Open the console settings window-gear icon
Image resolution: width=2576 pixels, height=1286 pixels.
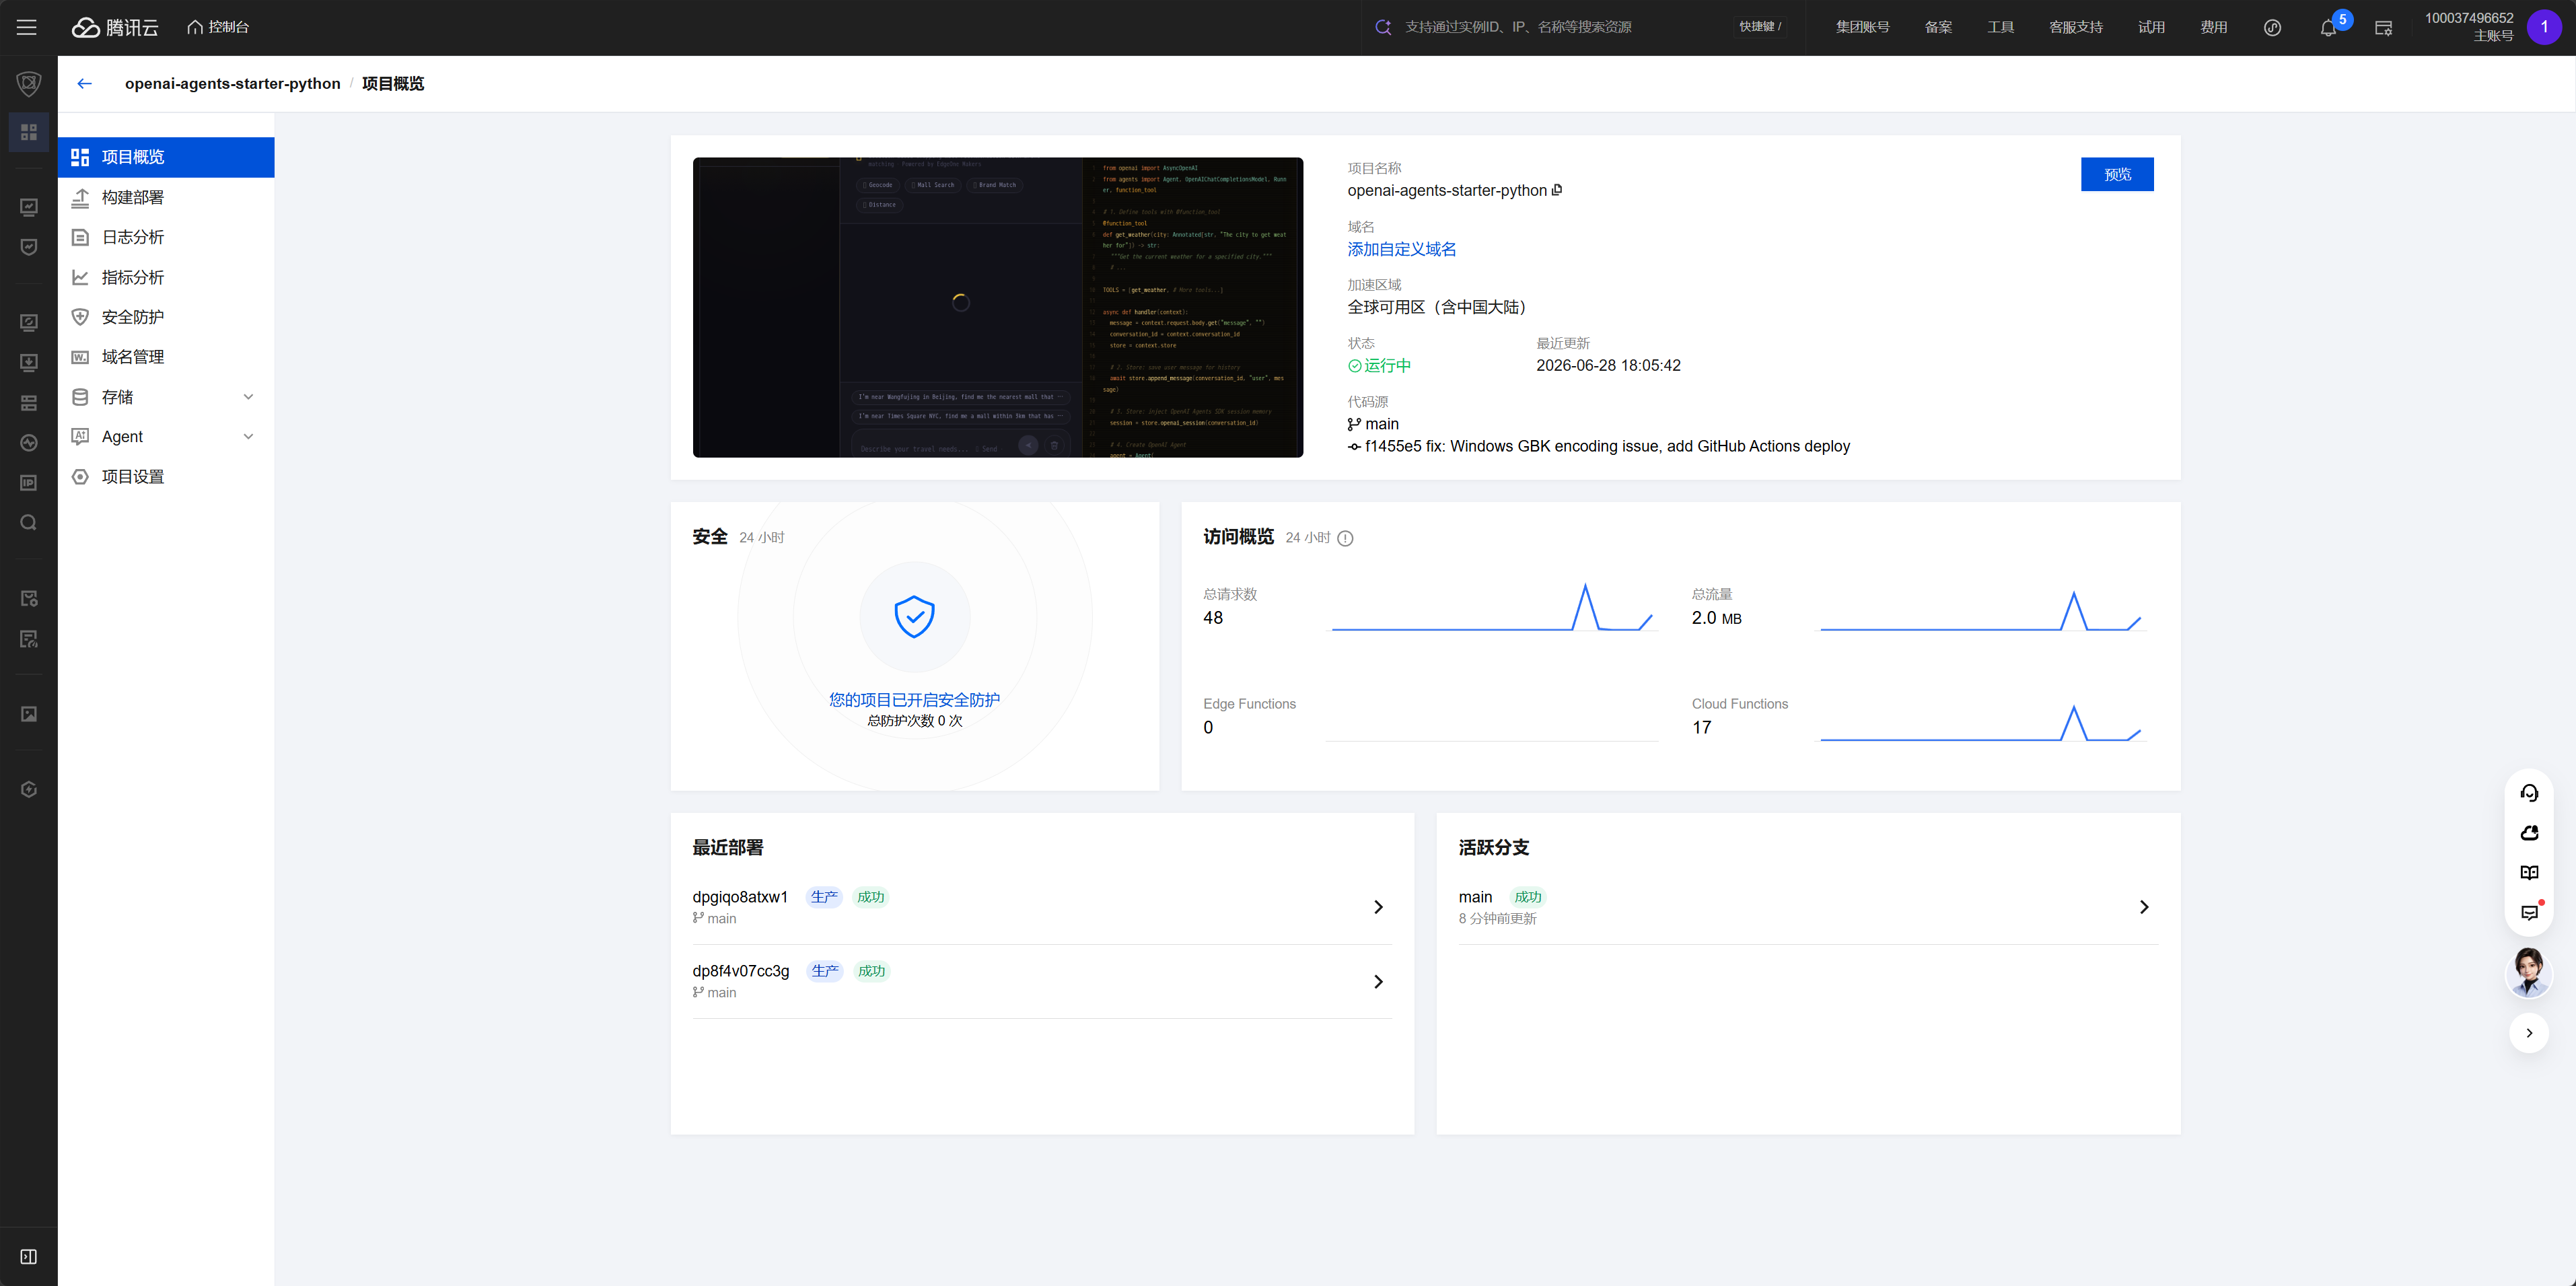point(2383,28)
